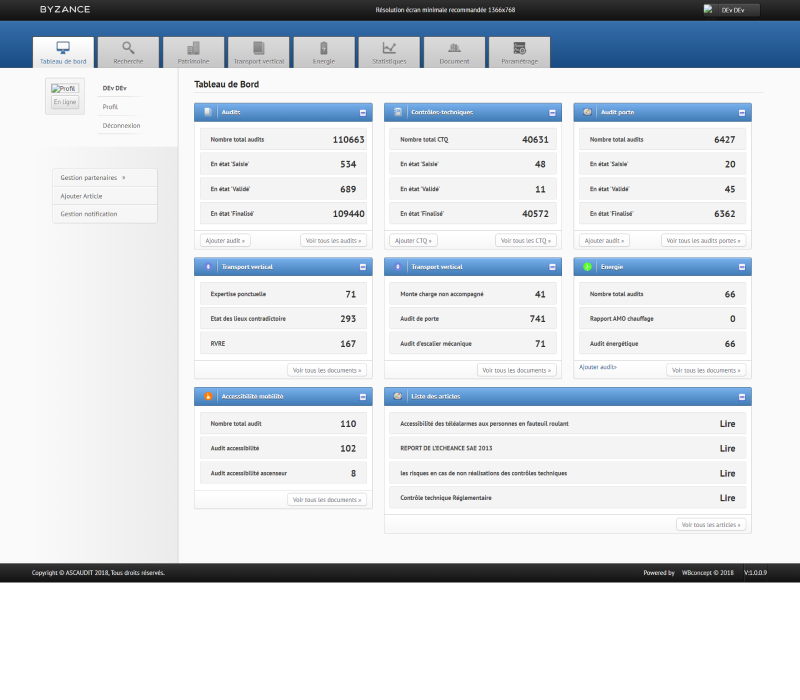Collapse the Liste des articles panel
The width and height of the screenshot is (800, 700).
coord(742,396)
